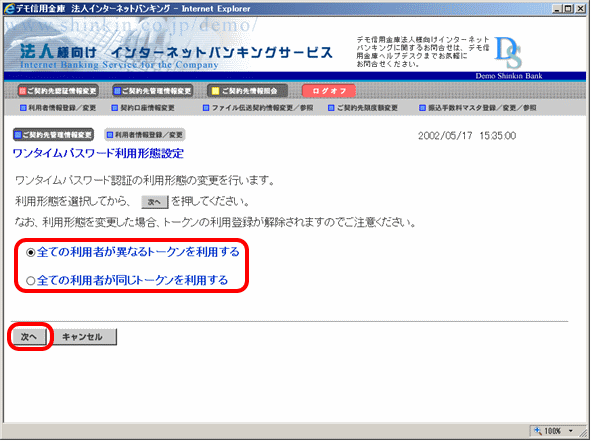
Task: Select 全ての利用者が同じトークンを利用する radio button
Action: point(31,280)
